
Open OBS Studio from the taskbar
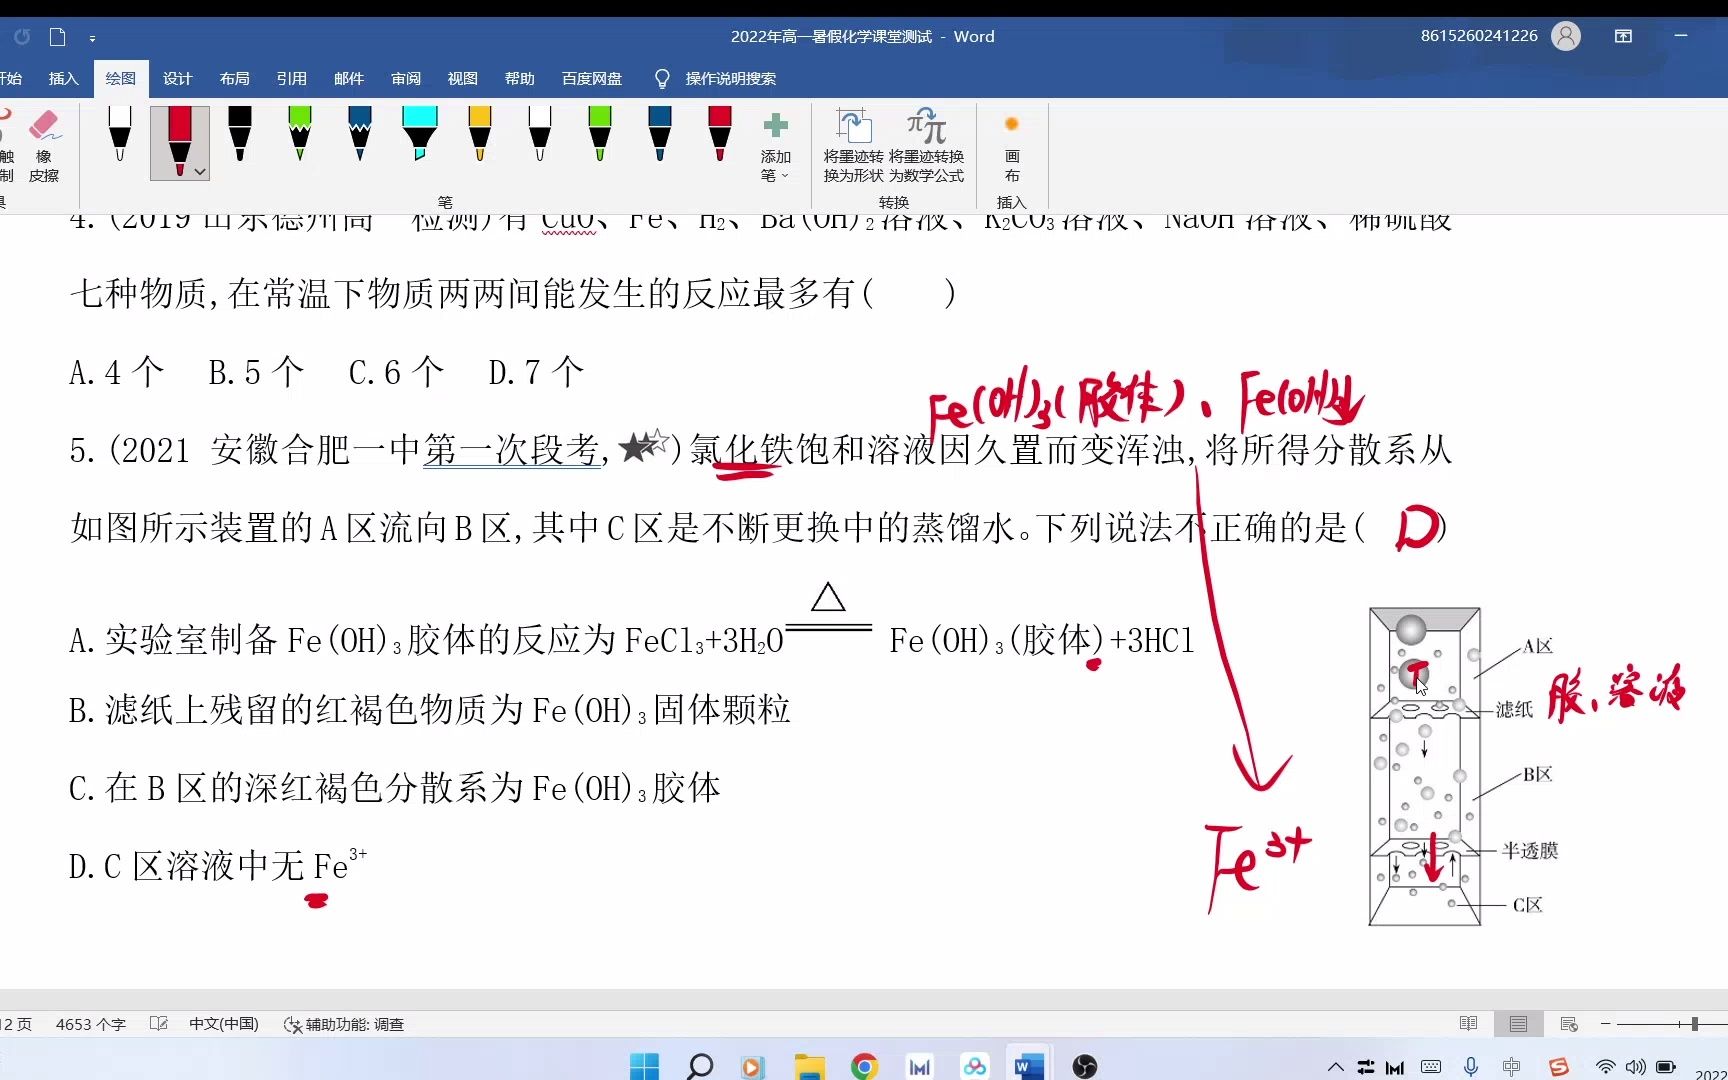point(1084,1067)
